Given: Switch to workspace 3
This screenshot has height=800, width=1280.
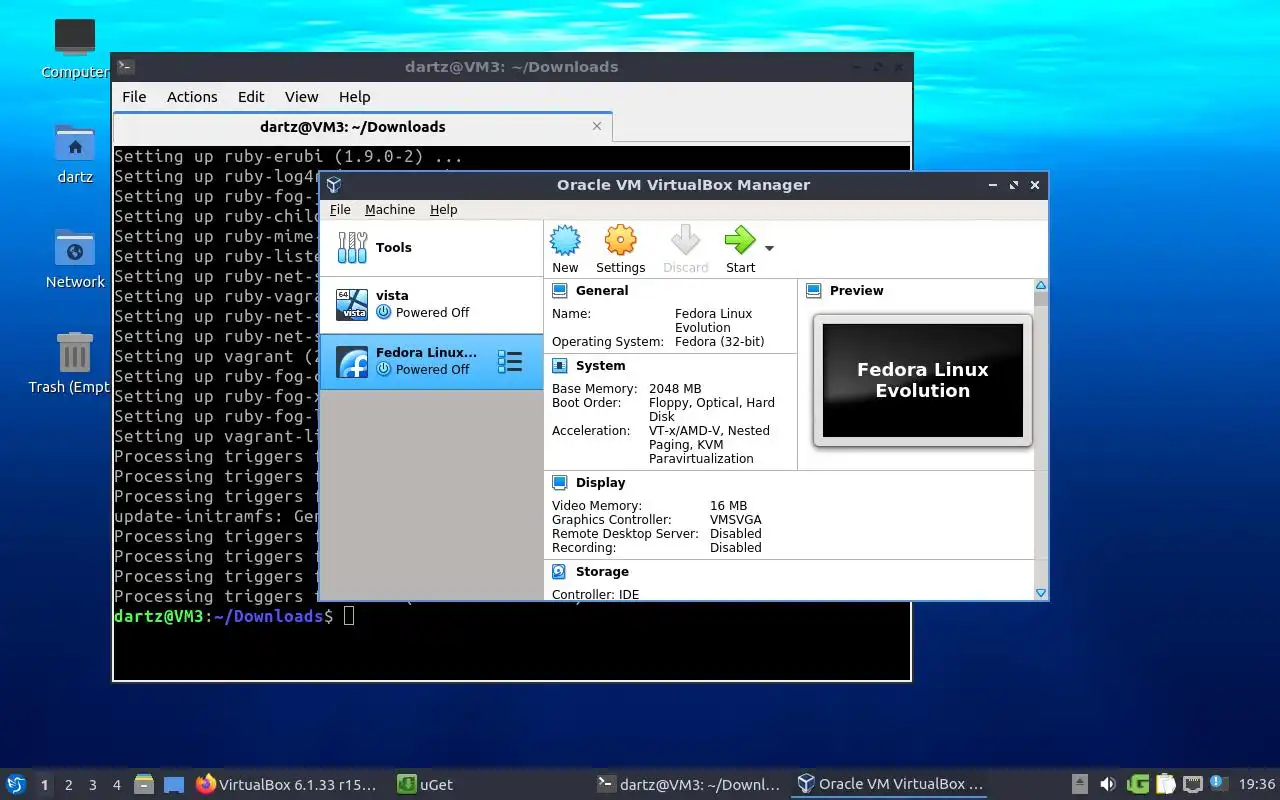Looking at the screenshot, I should 93,785.
